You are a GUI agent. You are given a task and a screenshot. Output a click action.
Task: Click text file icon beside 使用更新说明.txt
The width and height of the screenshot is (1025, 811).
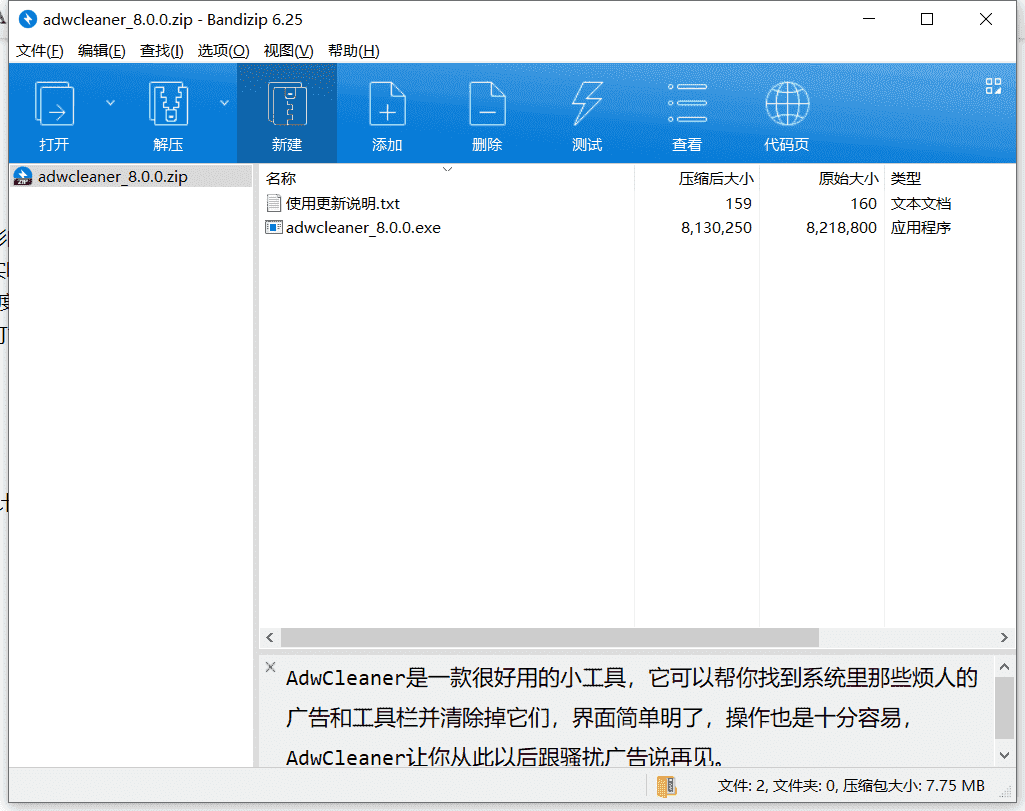pos(274,203)
